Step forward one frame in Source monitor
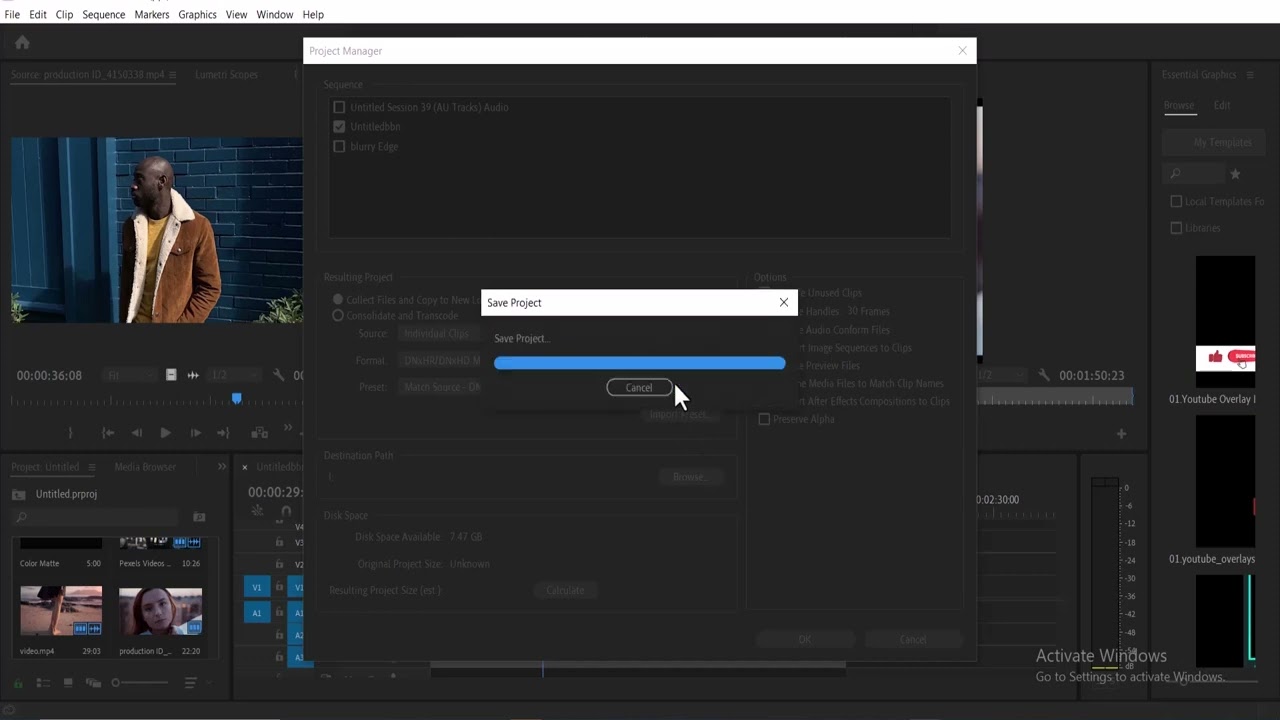The height and width of the screenshot is (720, 1280). [195, 433]
